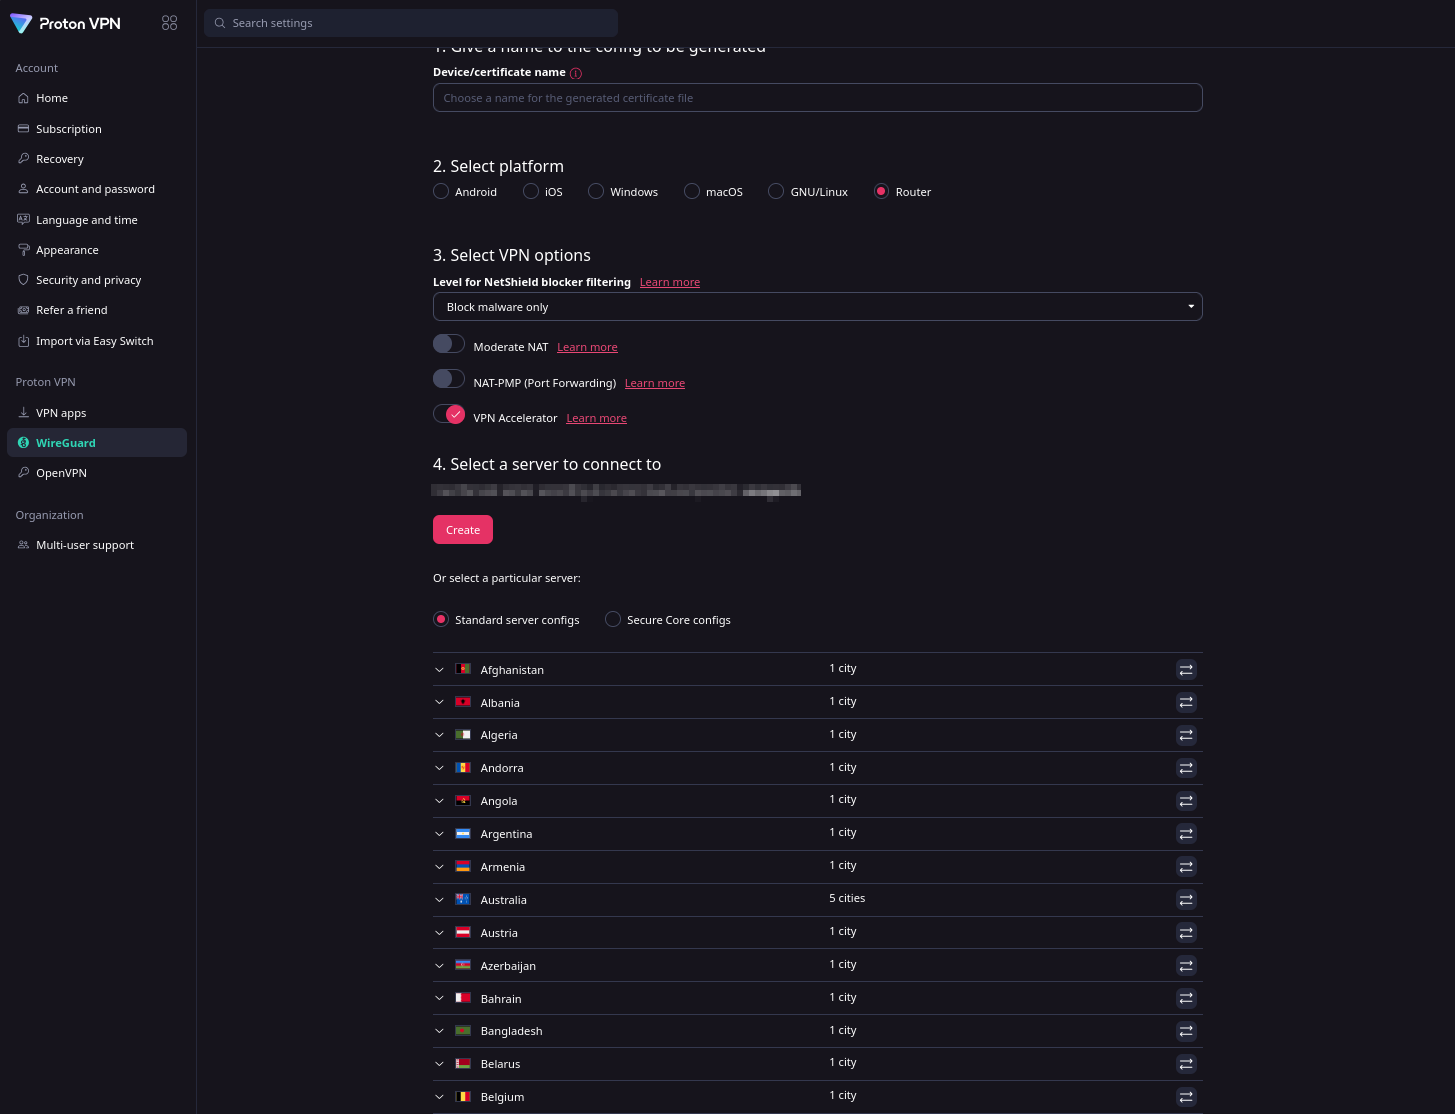
Task: Click the Bahrain config arrows icon
Action: [1186, 998]
